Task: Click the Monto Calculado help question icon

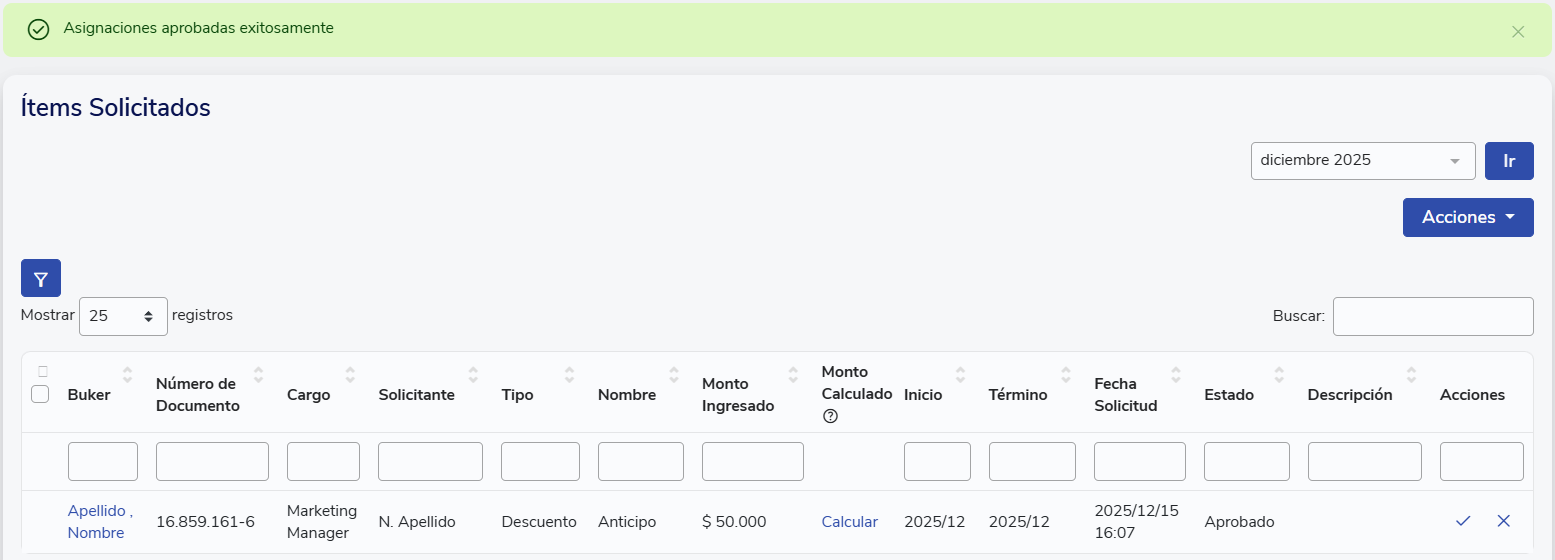Action: [830, 416]
